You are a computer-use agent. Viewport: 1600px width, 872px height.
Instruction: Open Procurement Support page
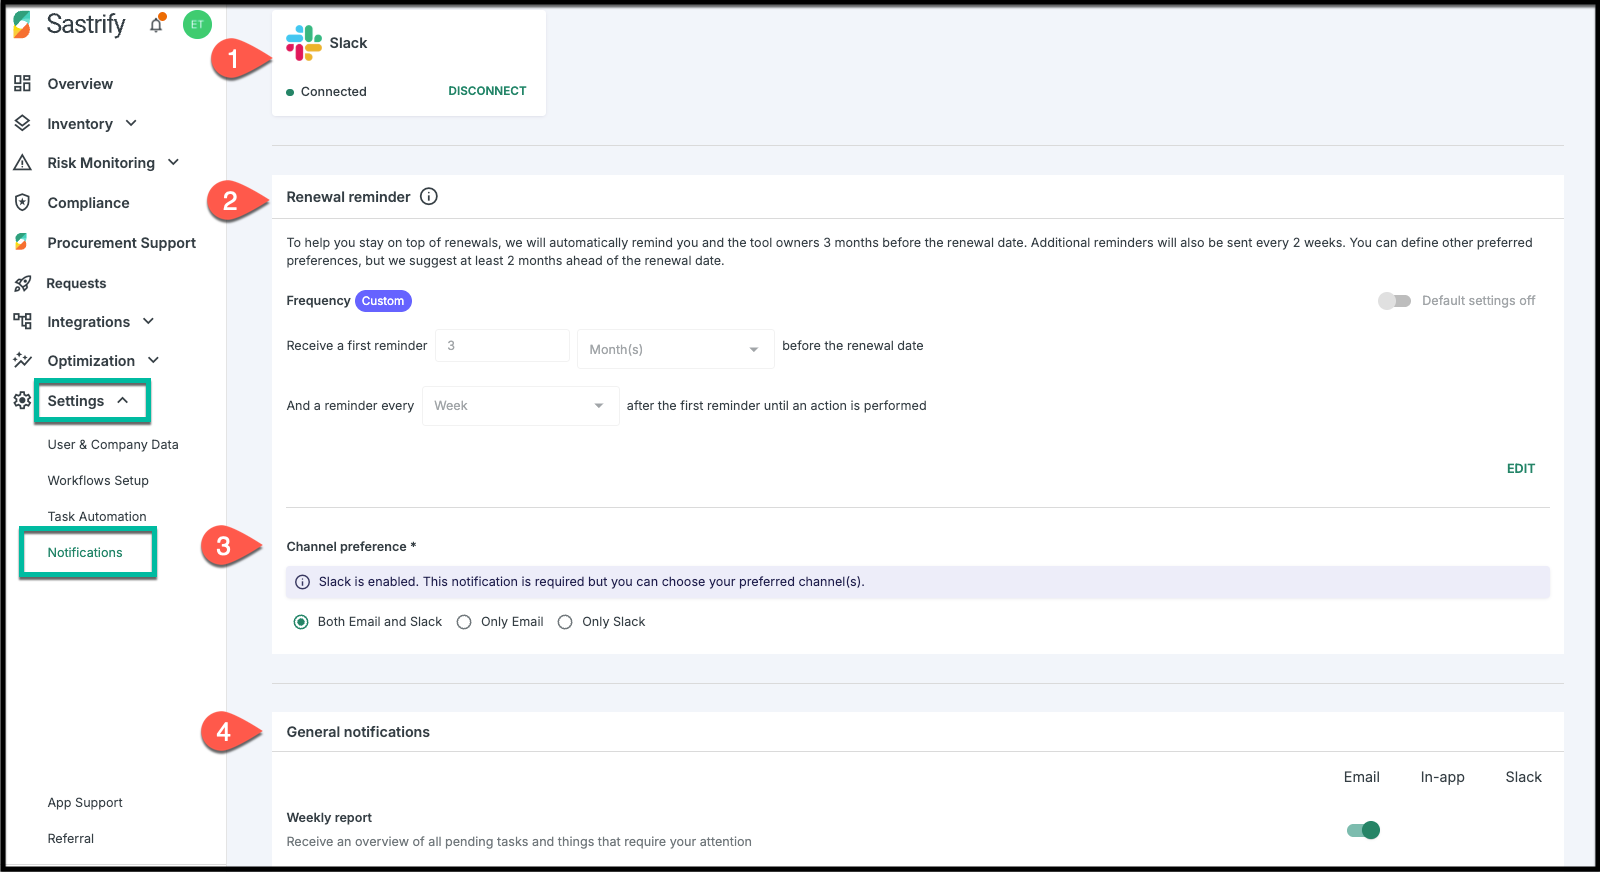(122, 243)
